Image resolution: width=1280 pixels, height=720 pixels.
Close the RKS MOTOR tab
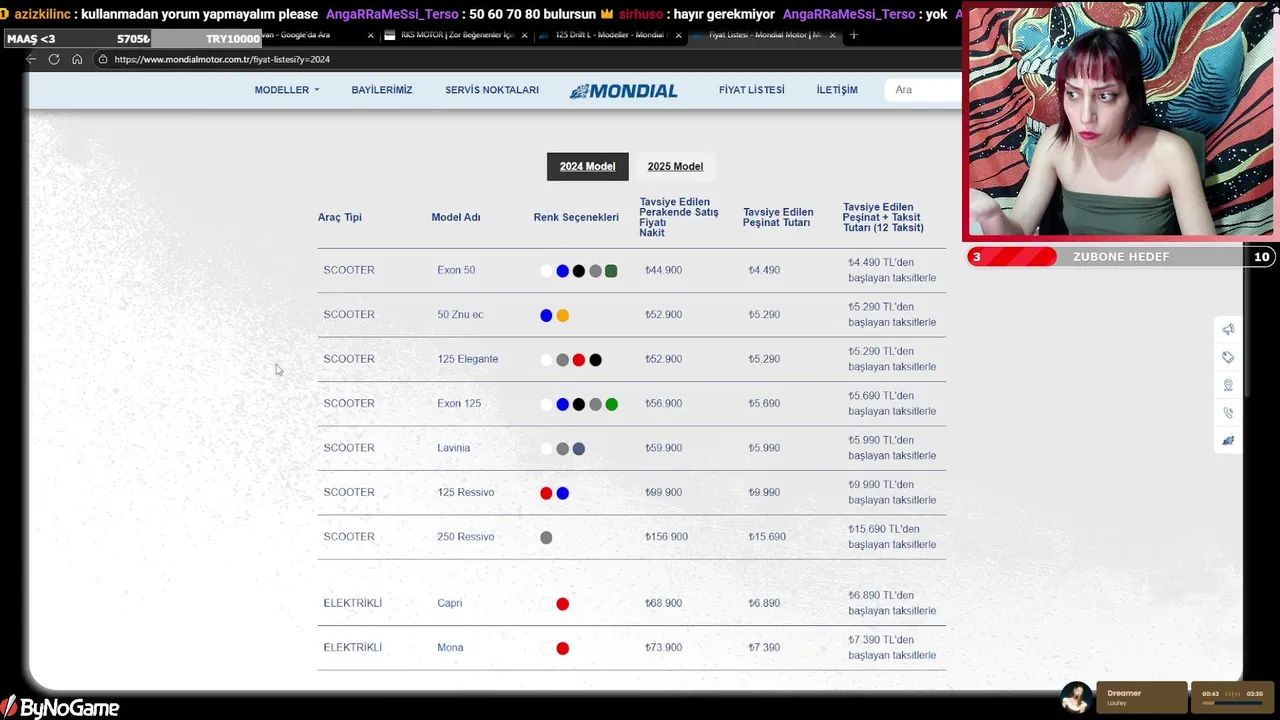(x=524, y=35)
